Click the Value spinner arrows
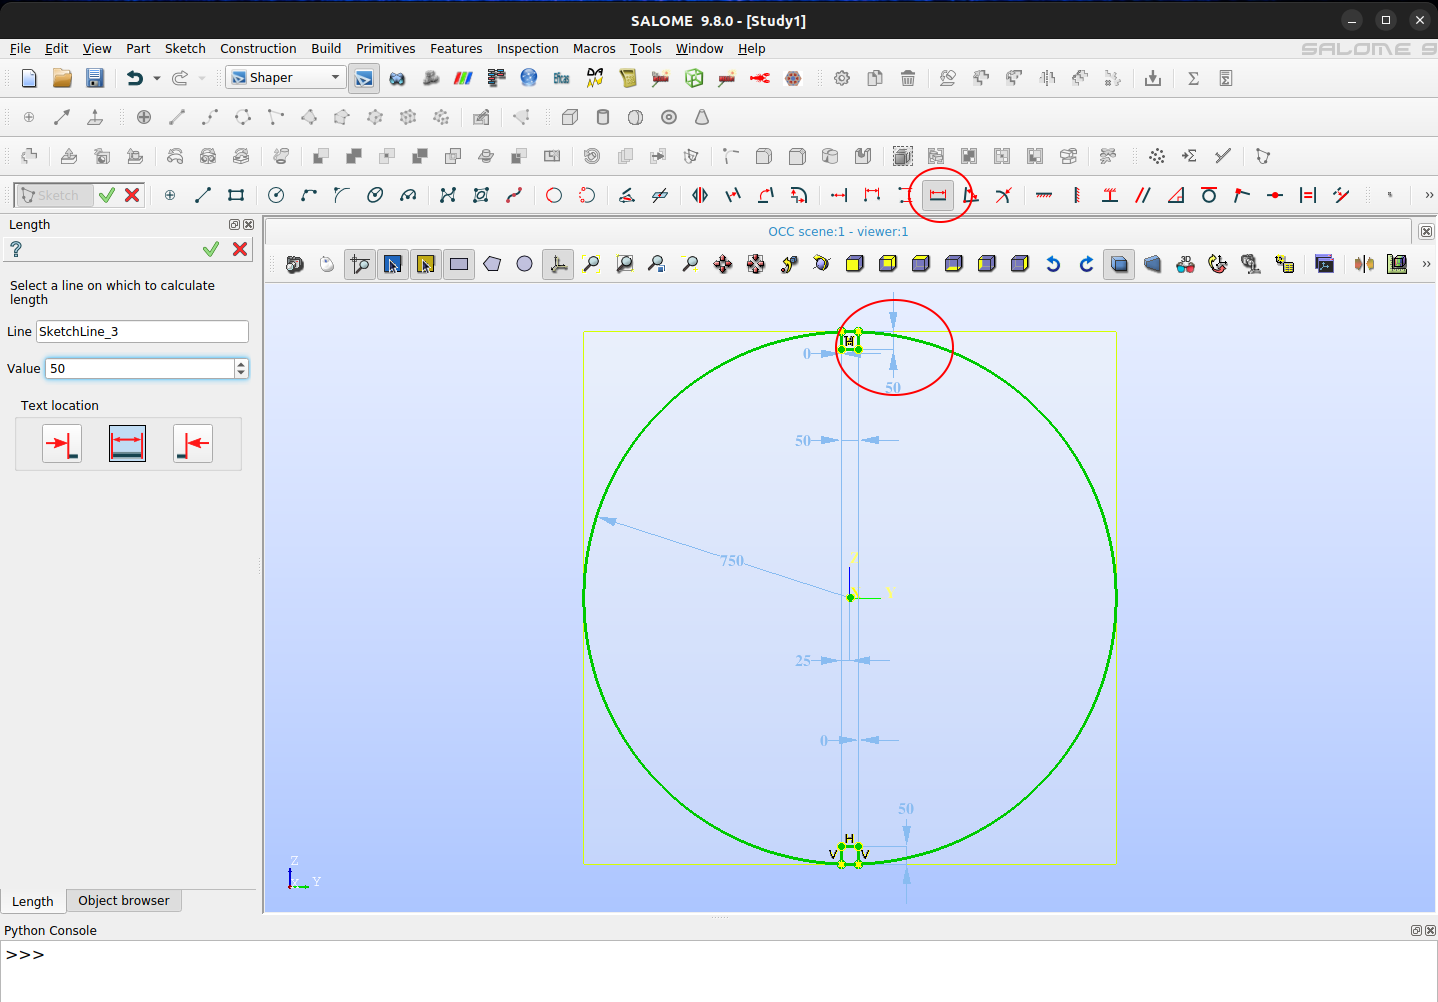This screenshot has width=1438, height=1002. tap(241, 369)
